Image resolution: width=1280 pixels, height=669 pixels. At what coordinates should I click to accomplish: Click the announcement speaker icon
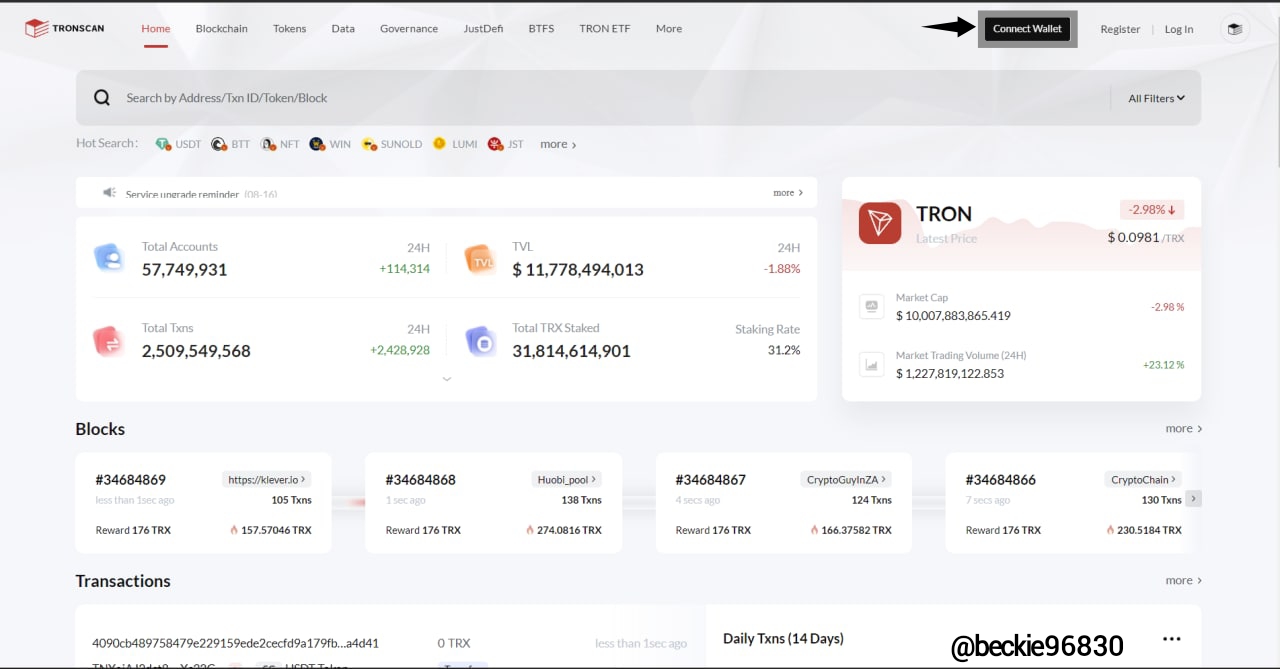[110, 193]
